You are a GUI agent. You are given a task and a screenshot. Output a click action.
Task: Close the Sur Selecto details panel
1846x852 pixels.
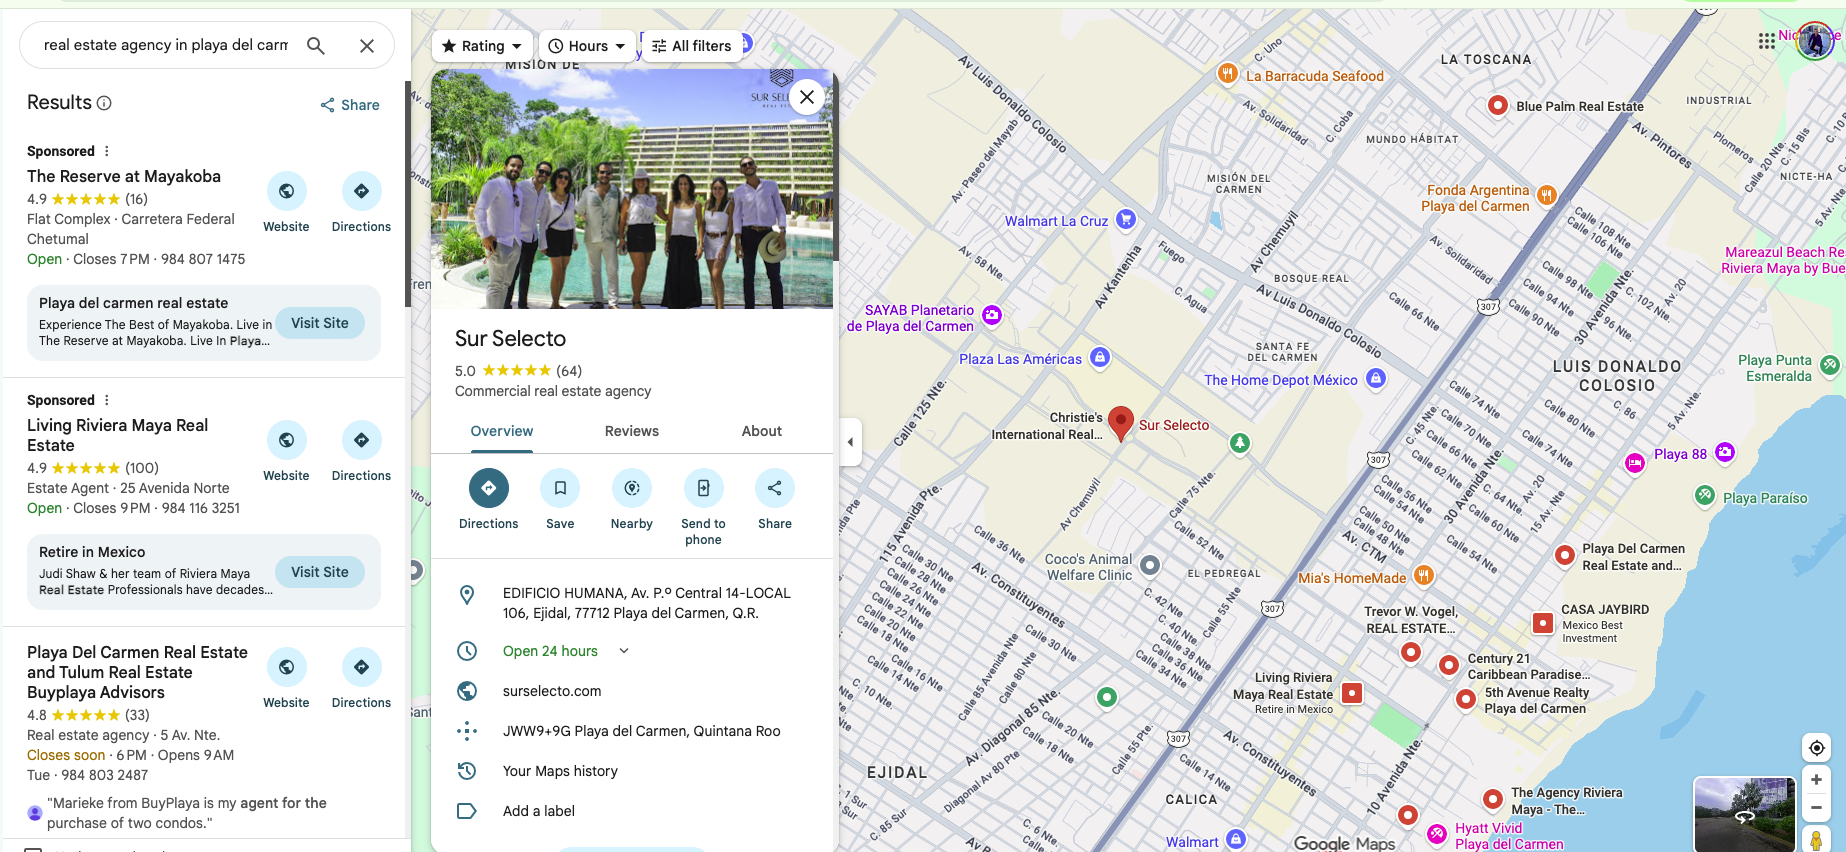(807, 97)
